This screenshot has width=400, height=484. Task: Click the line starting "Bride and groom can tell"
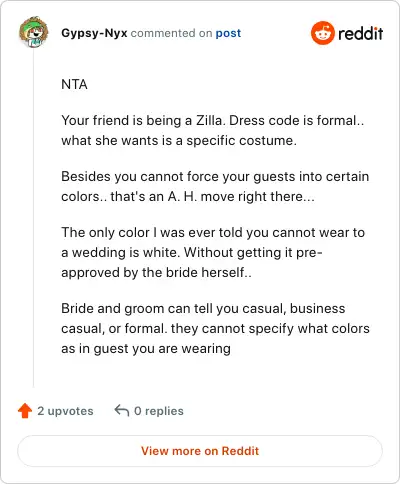point(203,308)
